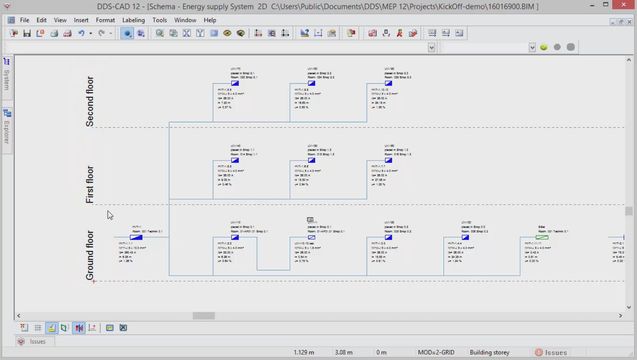
Task: Click the grid display icon in bottom toolbar
Action: coord(38,327)
